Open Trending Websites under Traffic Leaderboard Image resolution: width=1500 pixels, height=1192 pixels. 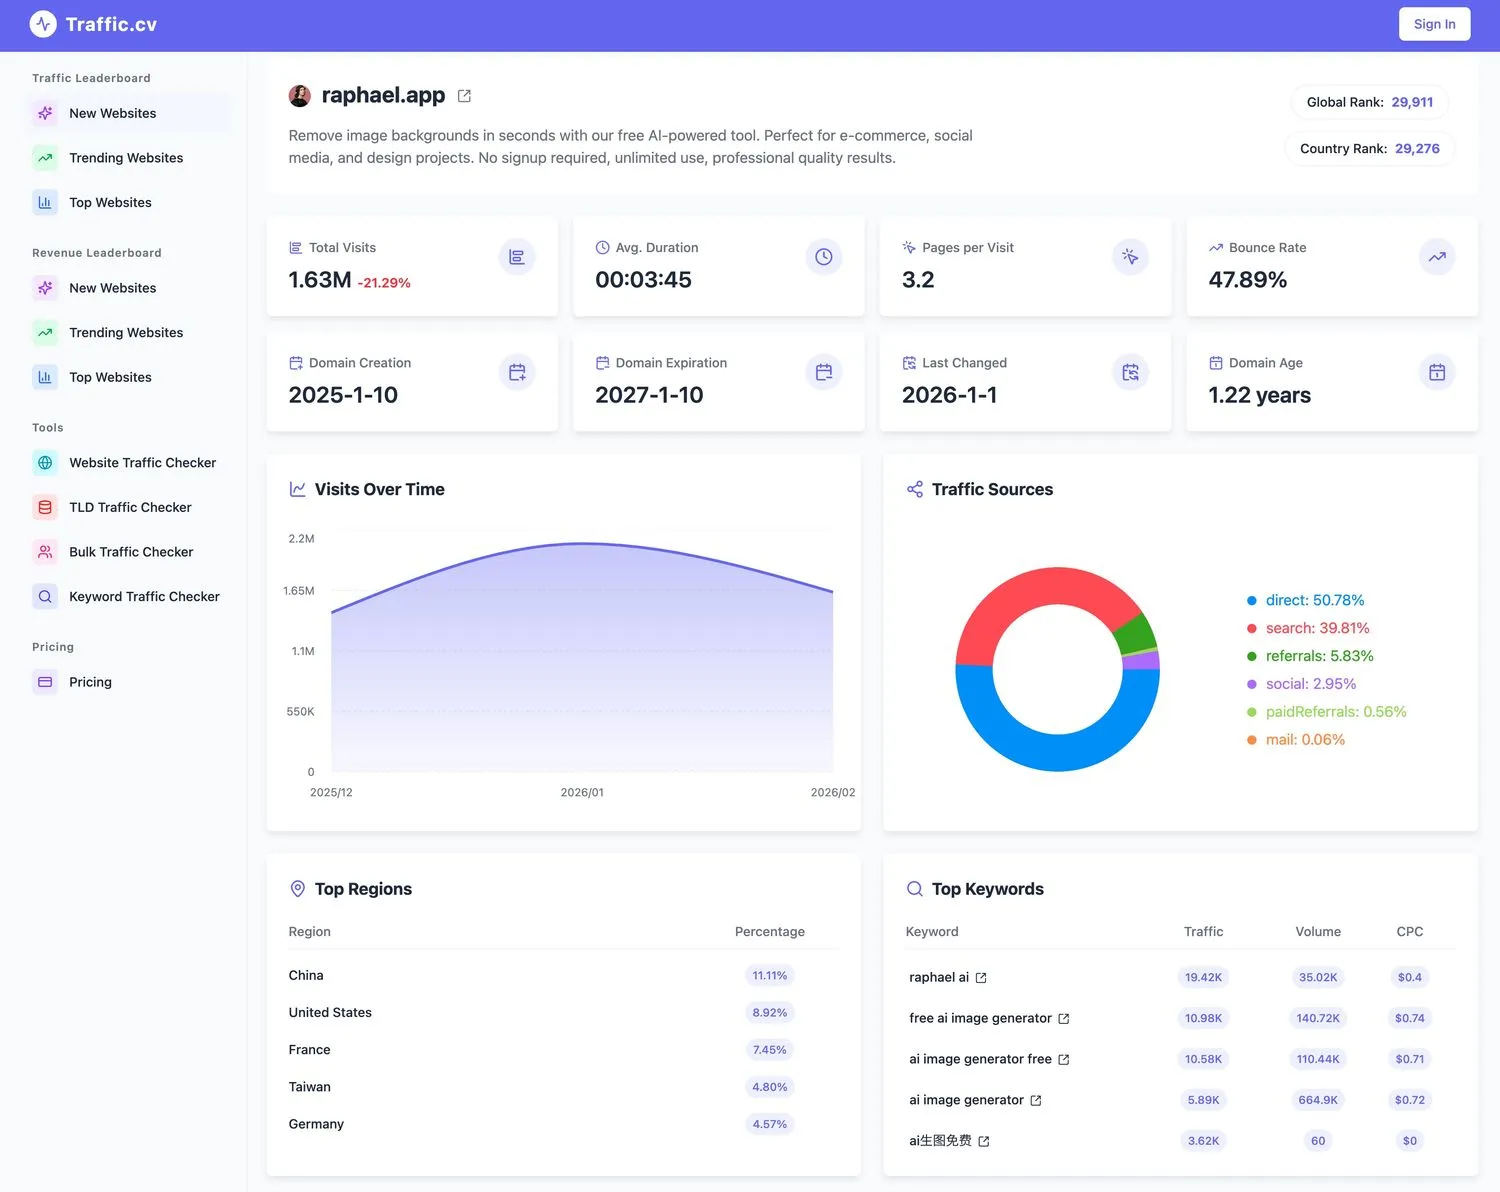[129, 158]
